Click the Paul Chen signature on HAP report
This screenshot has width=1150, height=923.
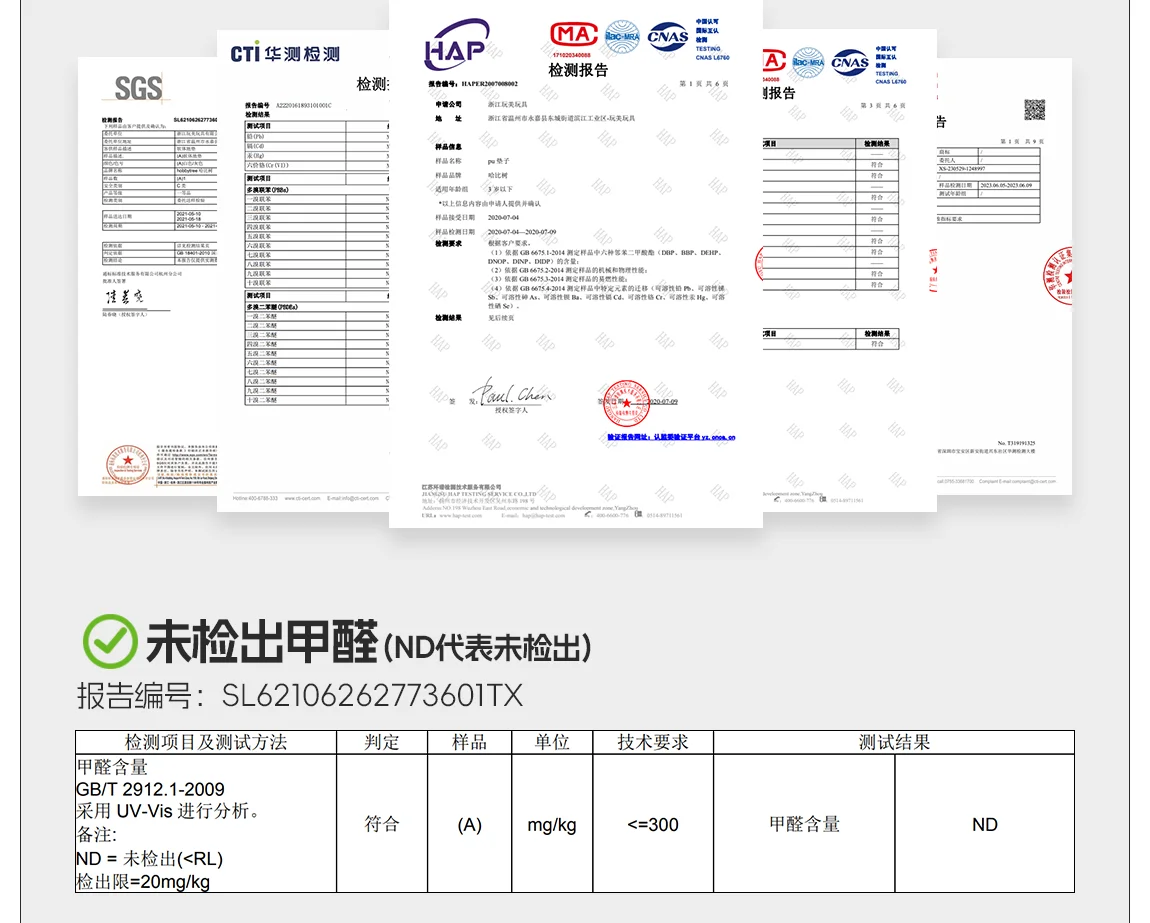click(x=513, y=393)
